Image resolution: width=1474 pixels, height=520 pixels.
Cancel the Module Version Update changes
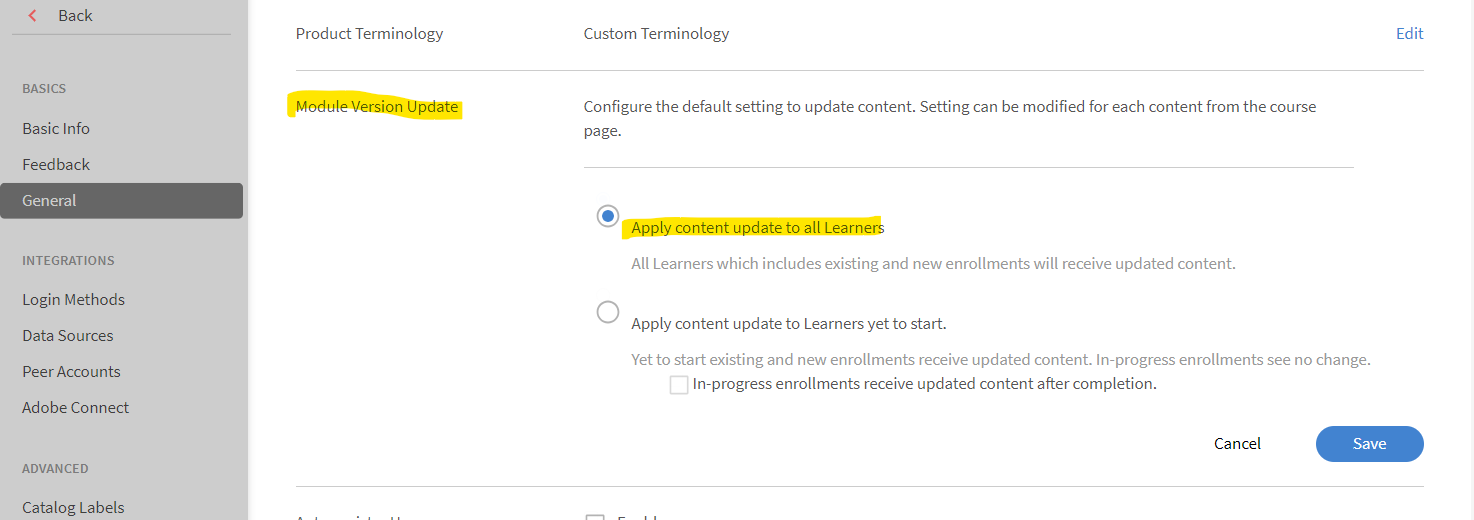(1237, 444)
